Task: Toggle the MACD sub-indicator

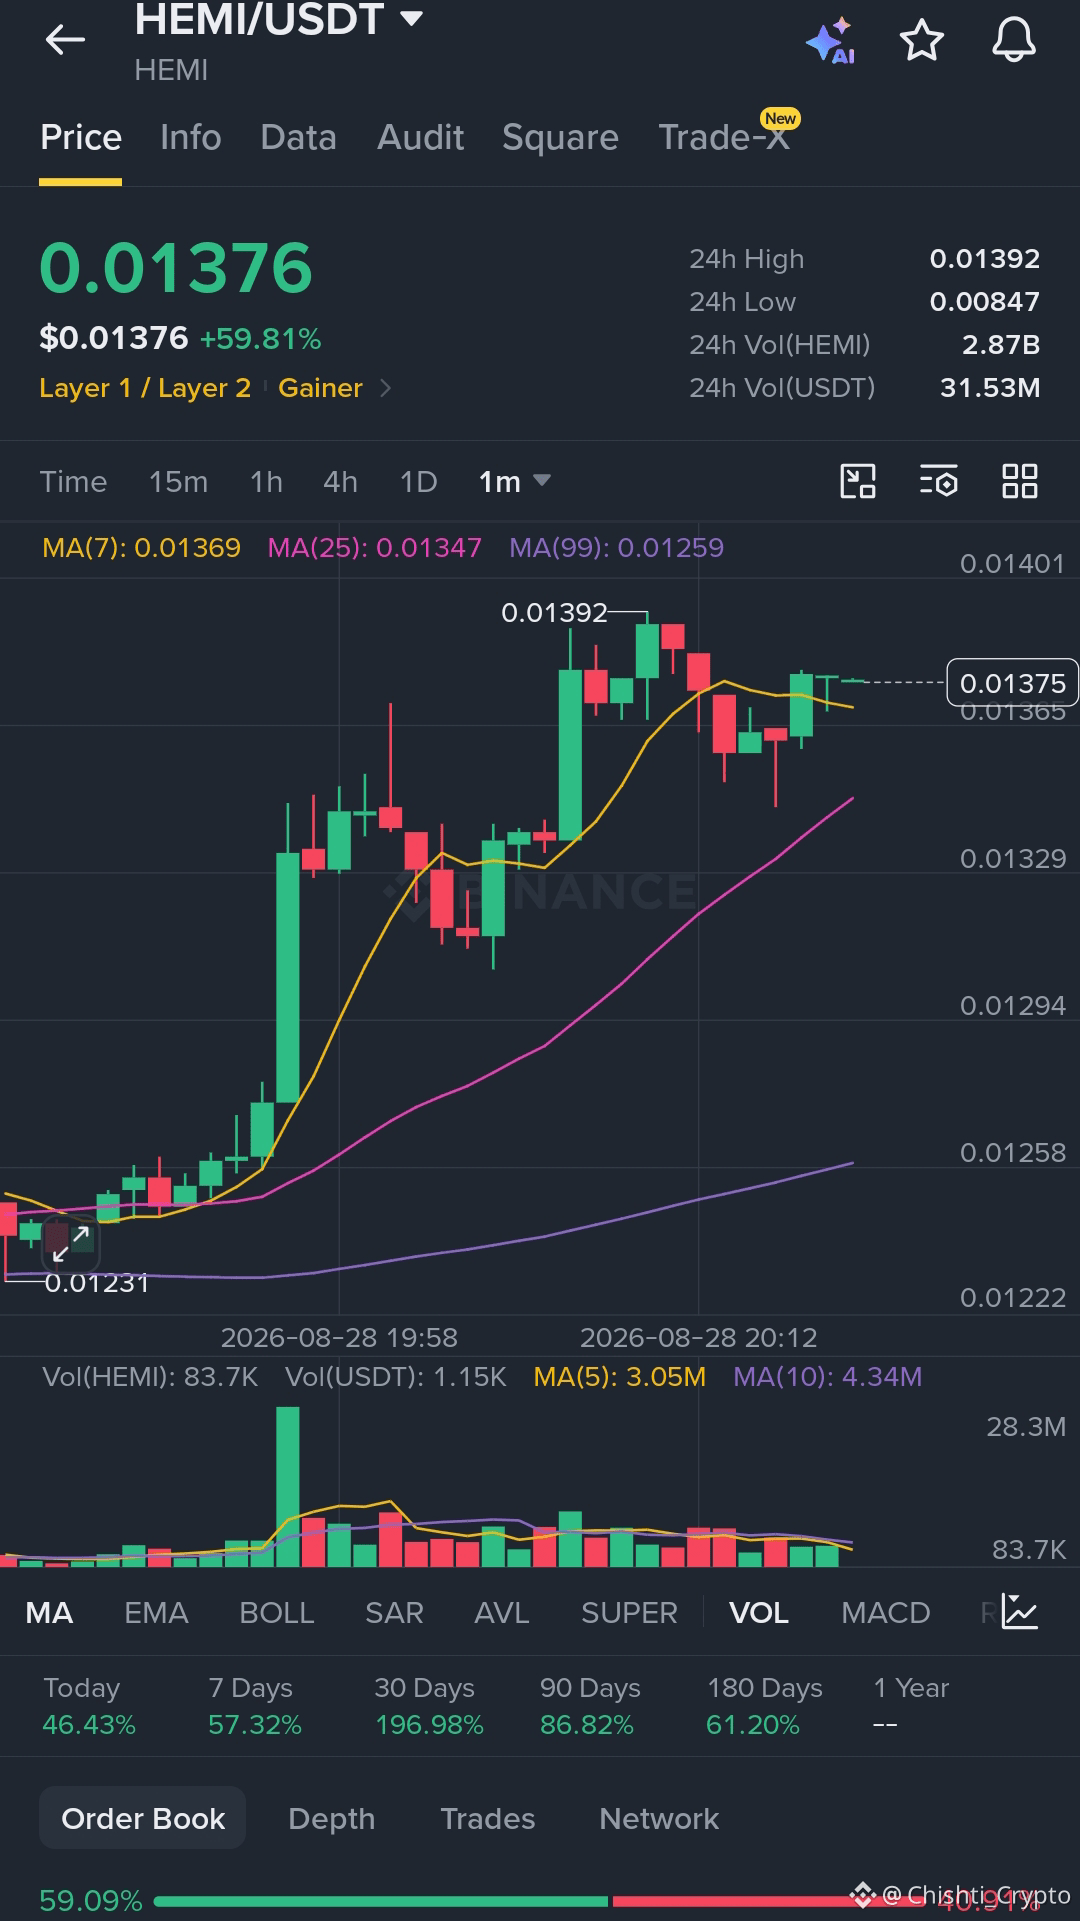Action: coord(886,1612)
